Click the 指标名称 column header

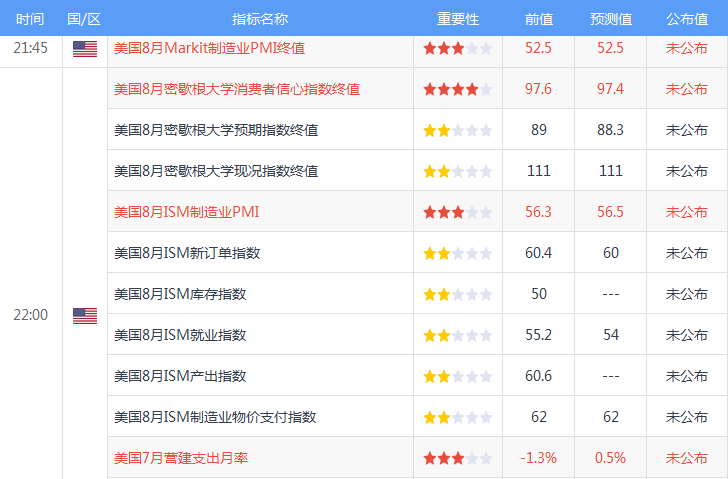pos(260,19)
